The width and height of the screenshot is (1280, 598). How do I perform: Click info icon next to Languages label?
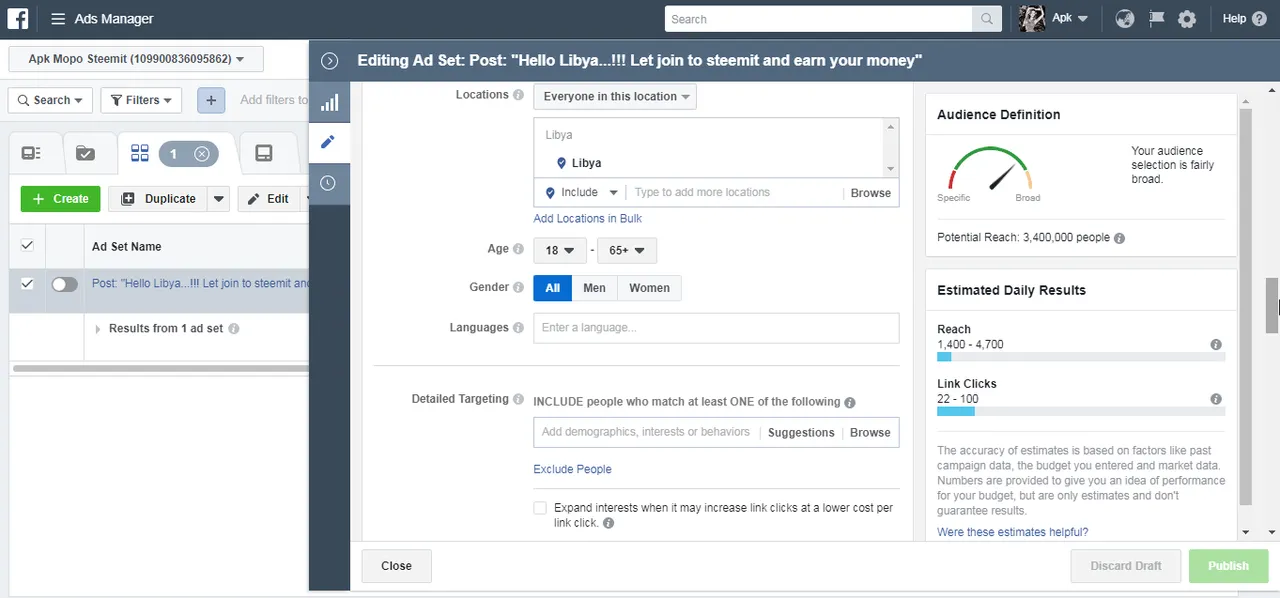tap(518, 328)
